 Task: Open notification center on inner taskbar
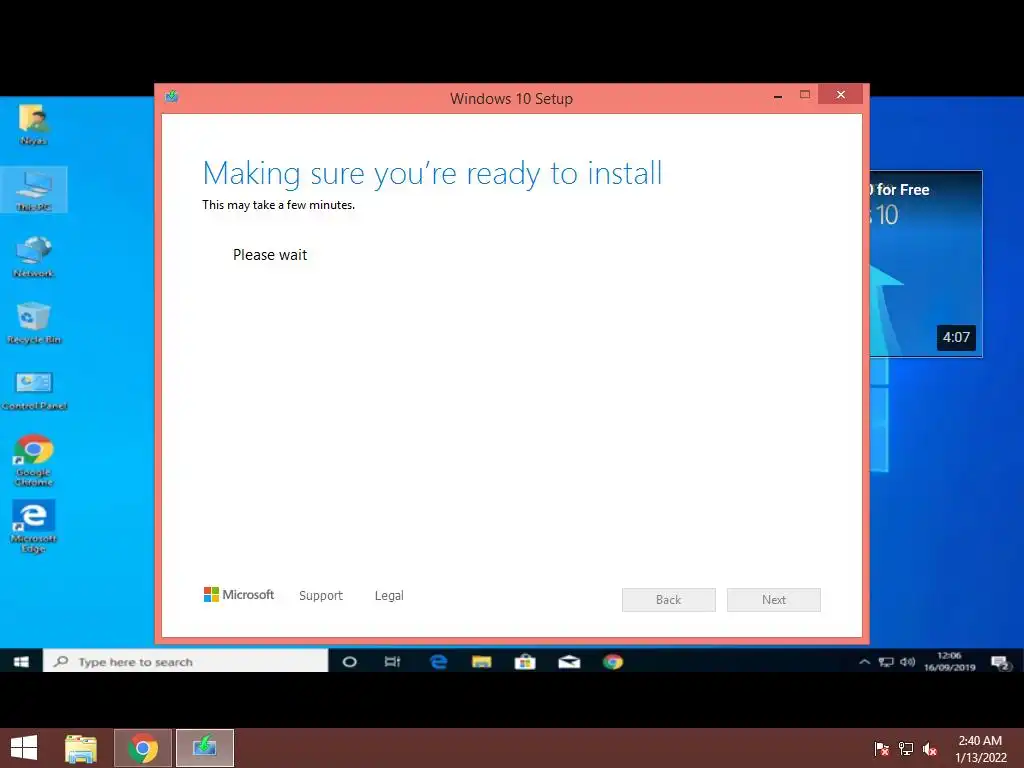(x=1000, y=662)
